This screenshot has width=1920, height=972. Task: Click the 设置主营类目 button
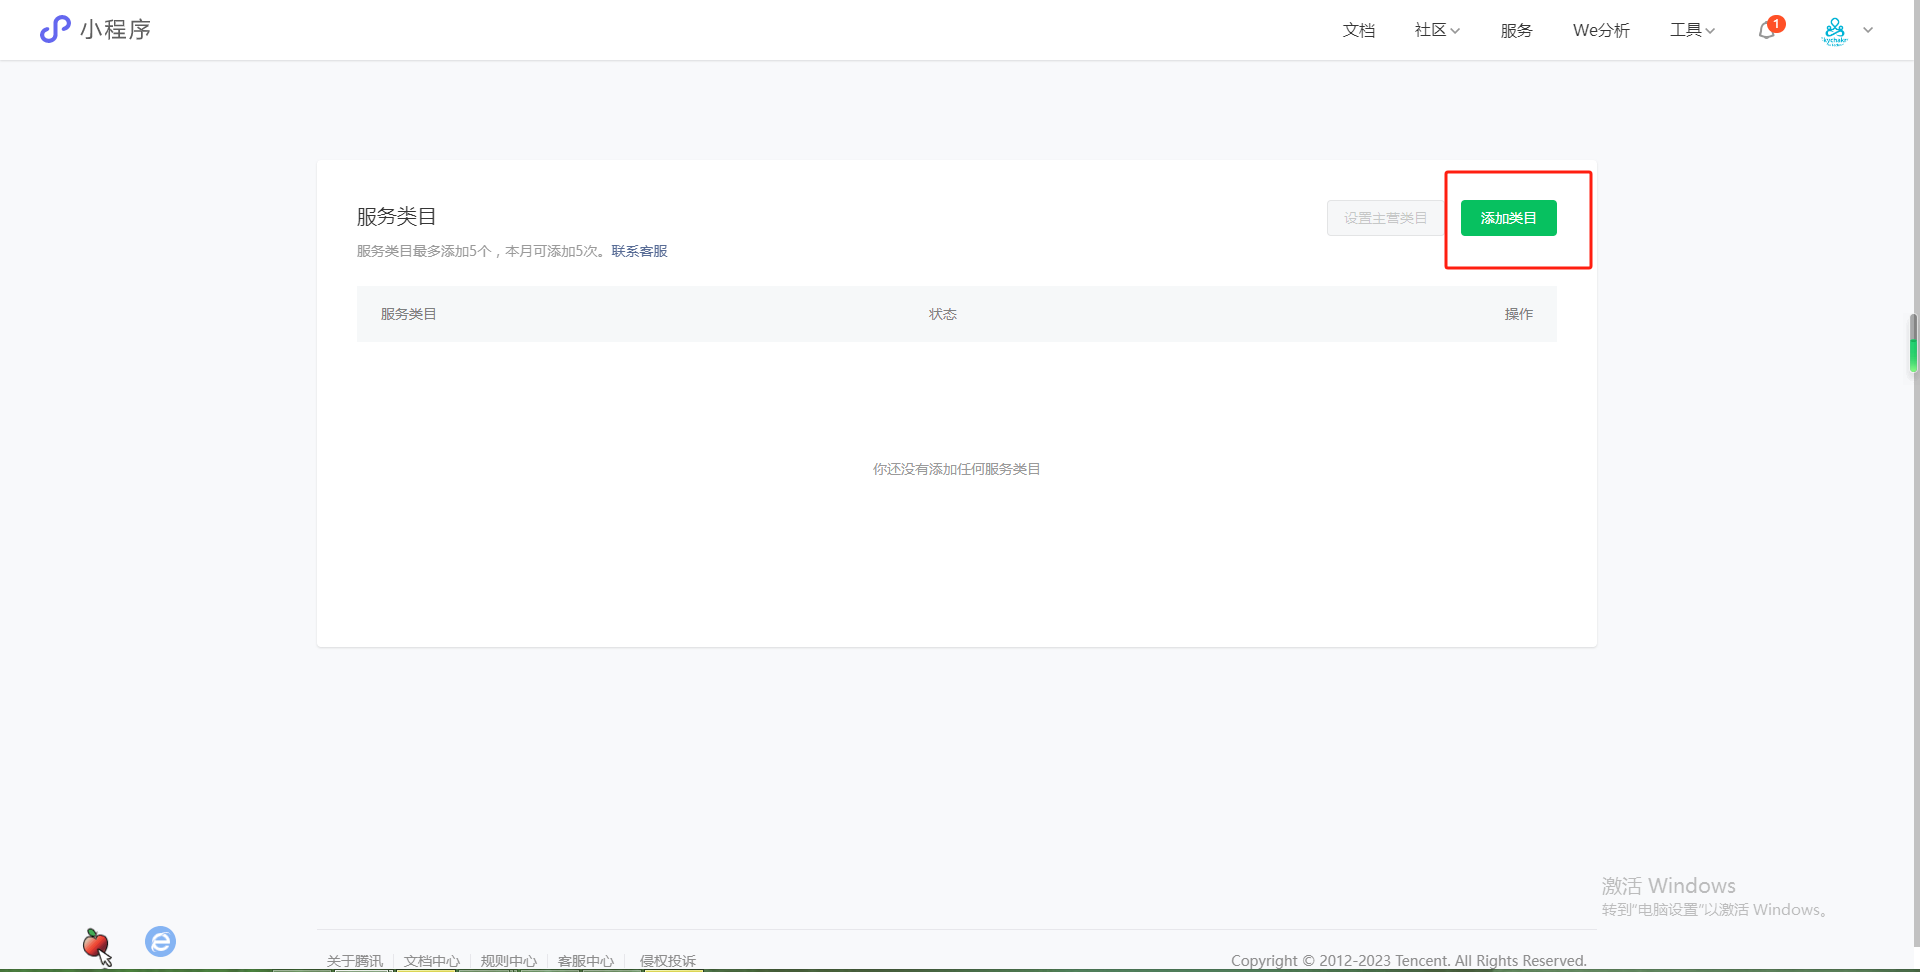[x=1385, y=218]
